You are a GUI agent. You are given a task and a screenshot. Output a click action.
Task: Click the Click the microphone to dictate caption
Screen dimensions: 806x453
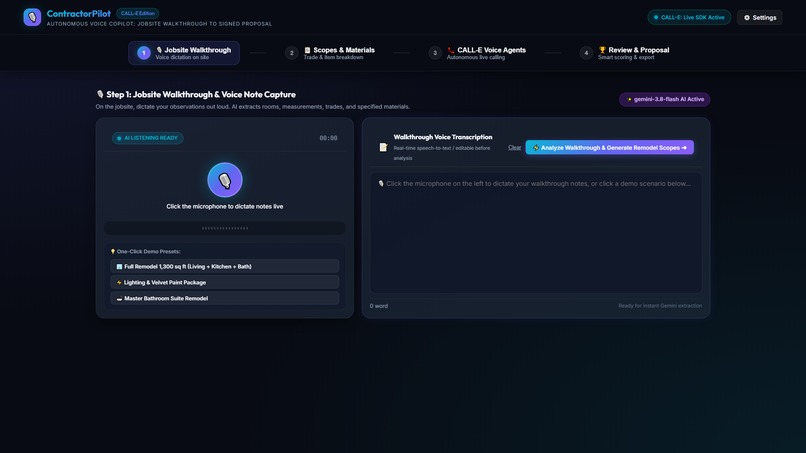coord(225,206)
